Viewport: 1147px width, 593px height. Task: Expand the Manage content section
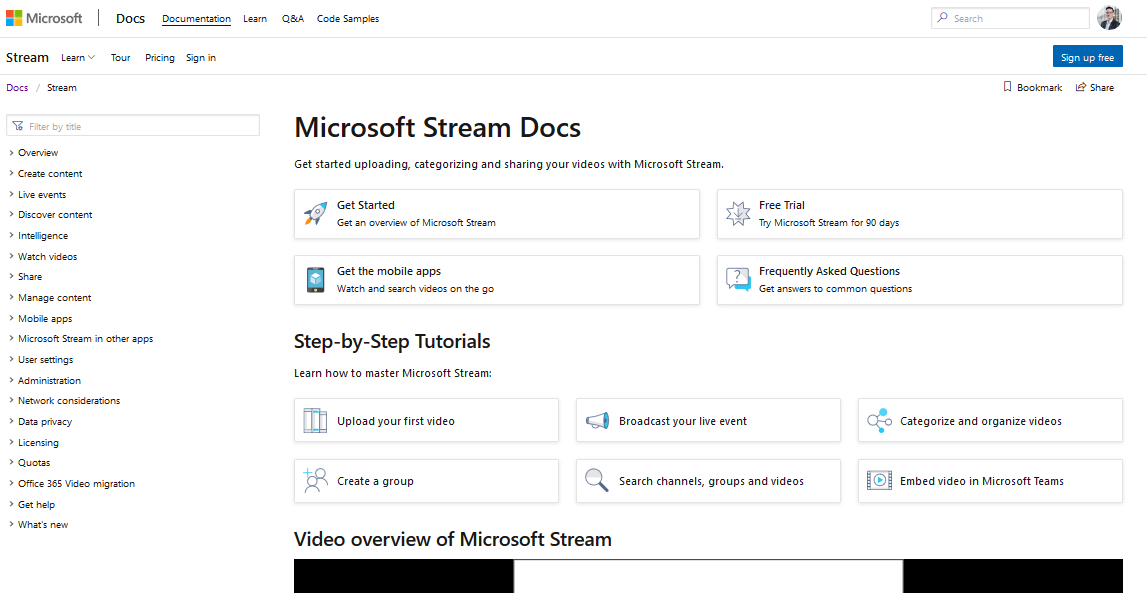(x=12, y=298)
